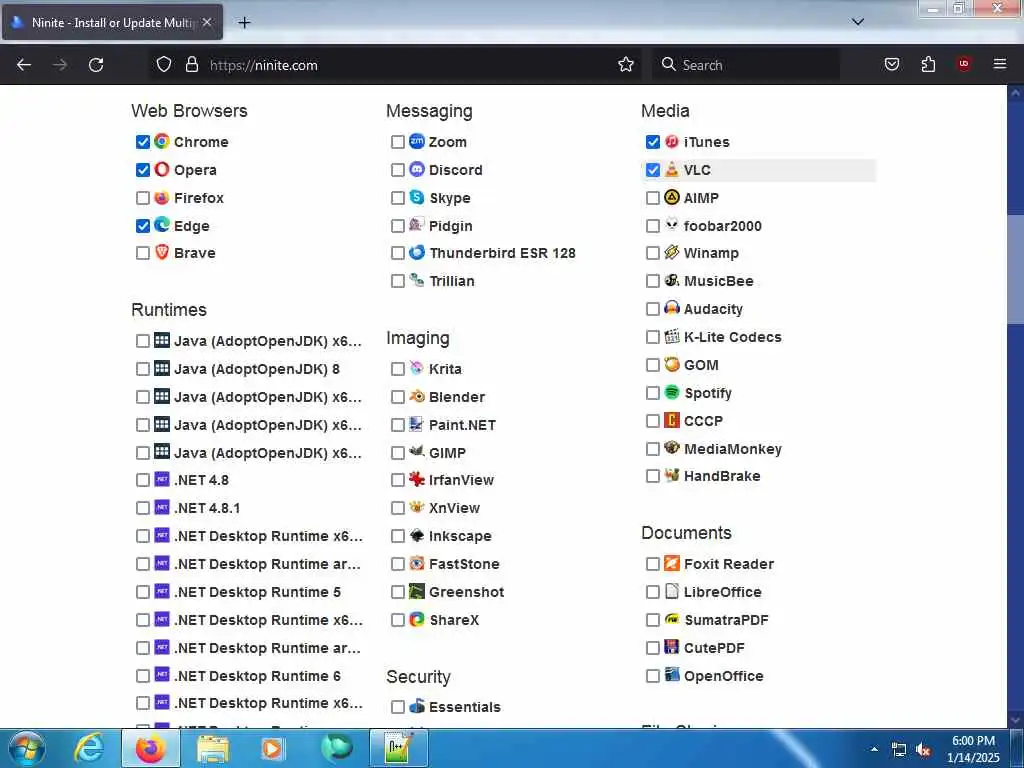Open Internet Explorer from the taskbar

click(88, 748)
